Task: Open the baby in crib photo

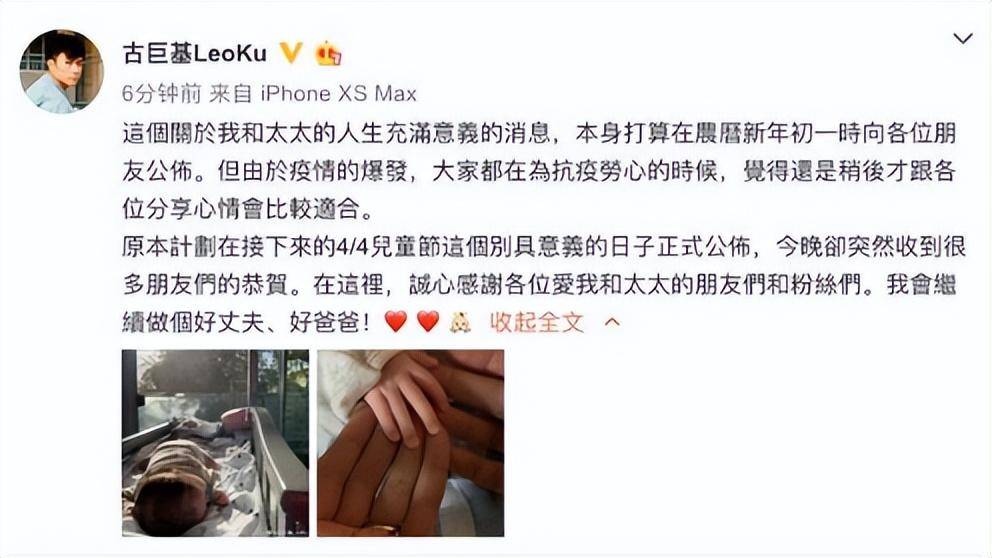Action: click(216, 443)
